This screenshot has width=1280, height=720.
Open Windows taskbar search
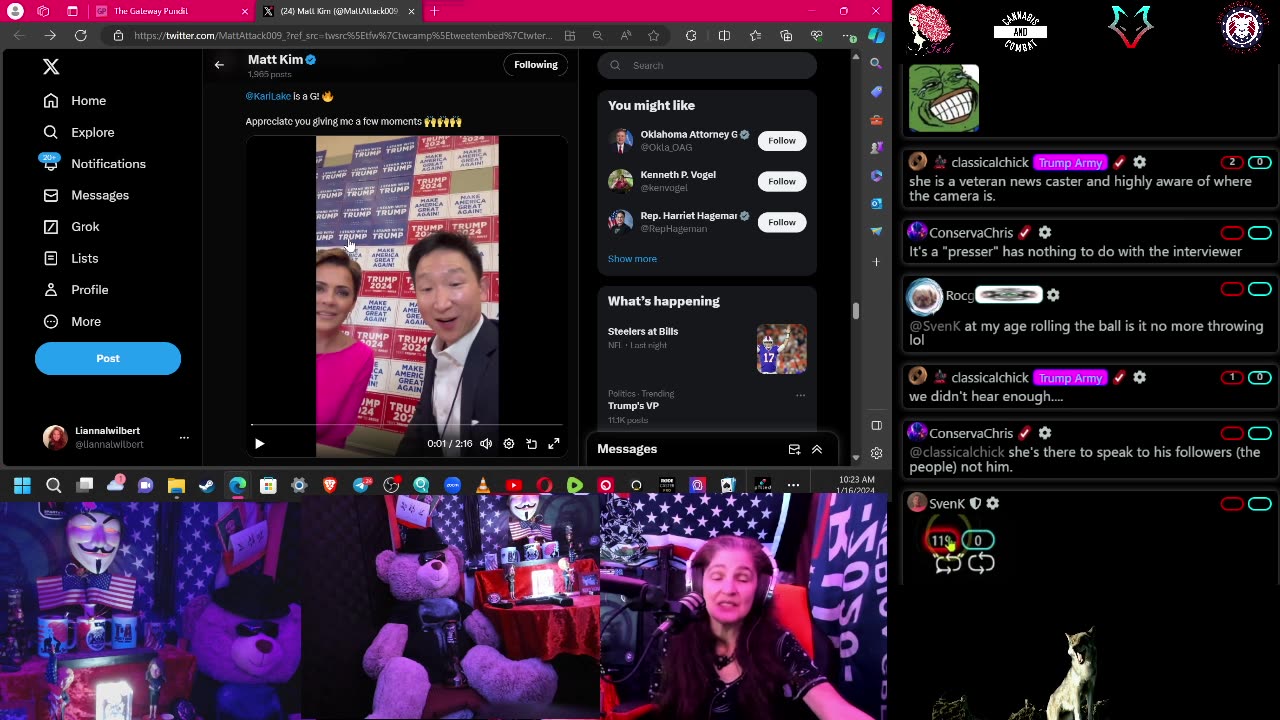point(54,486)
